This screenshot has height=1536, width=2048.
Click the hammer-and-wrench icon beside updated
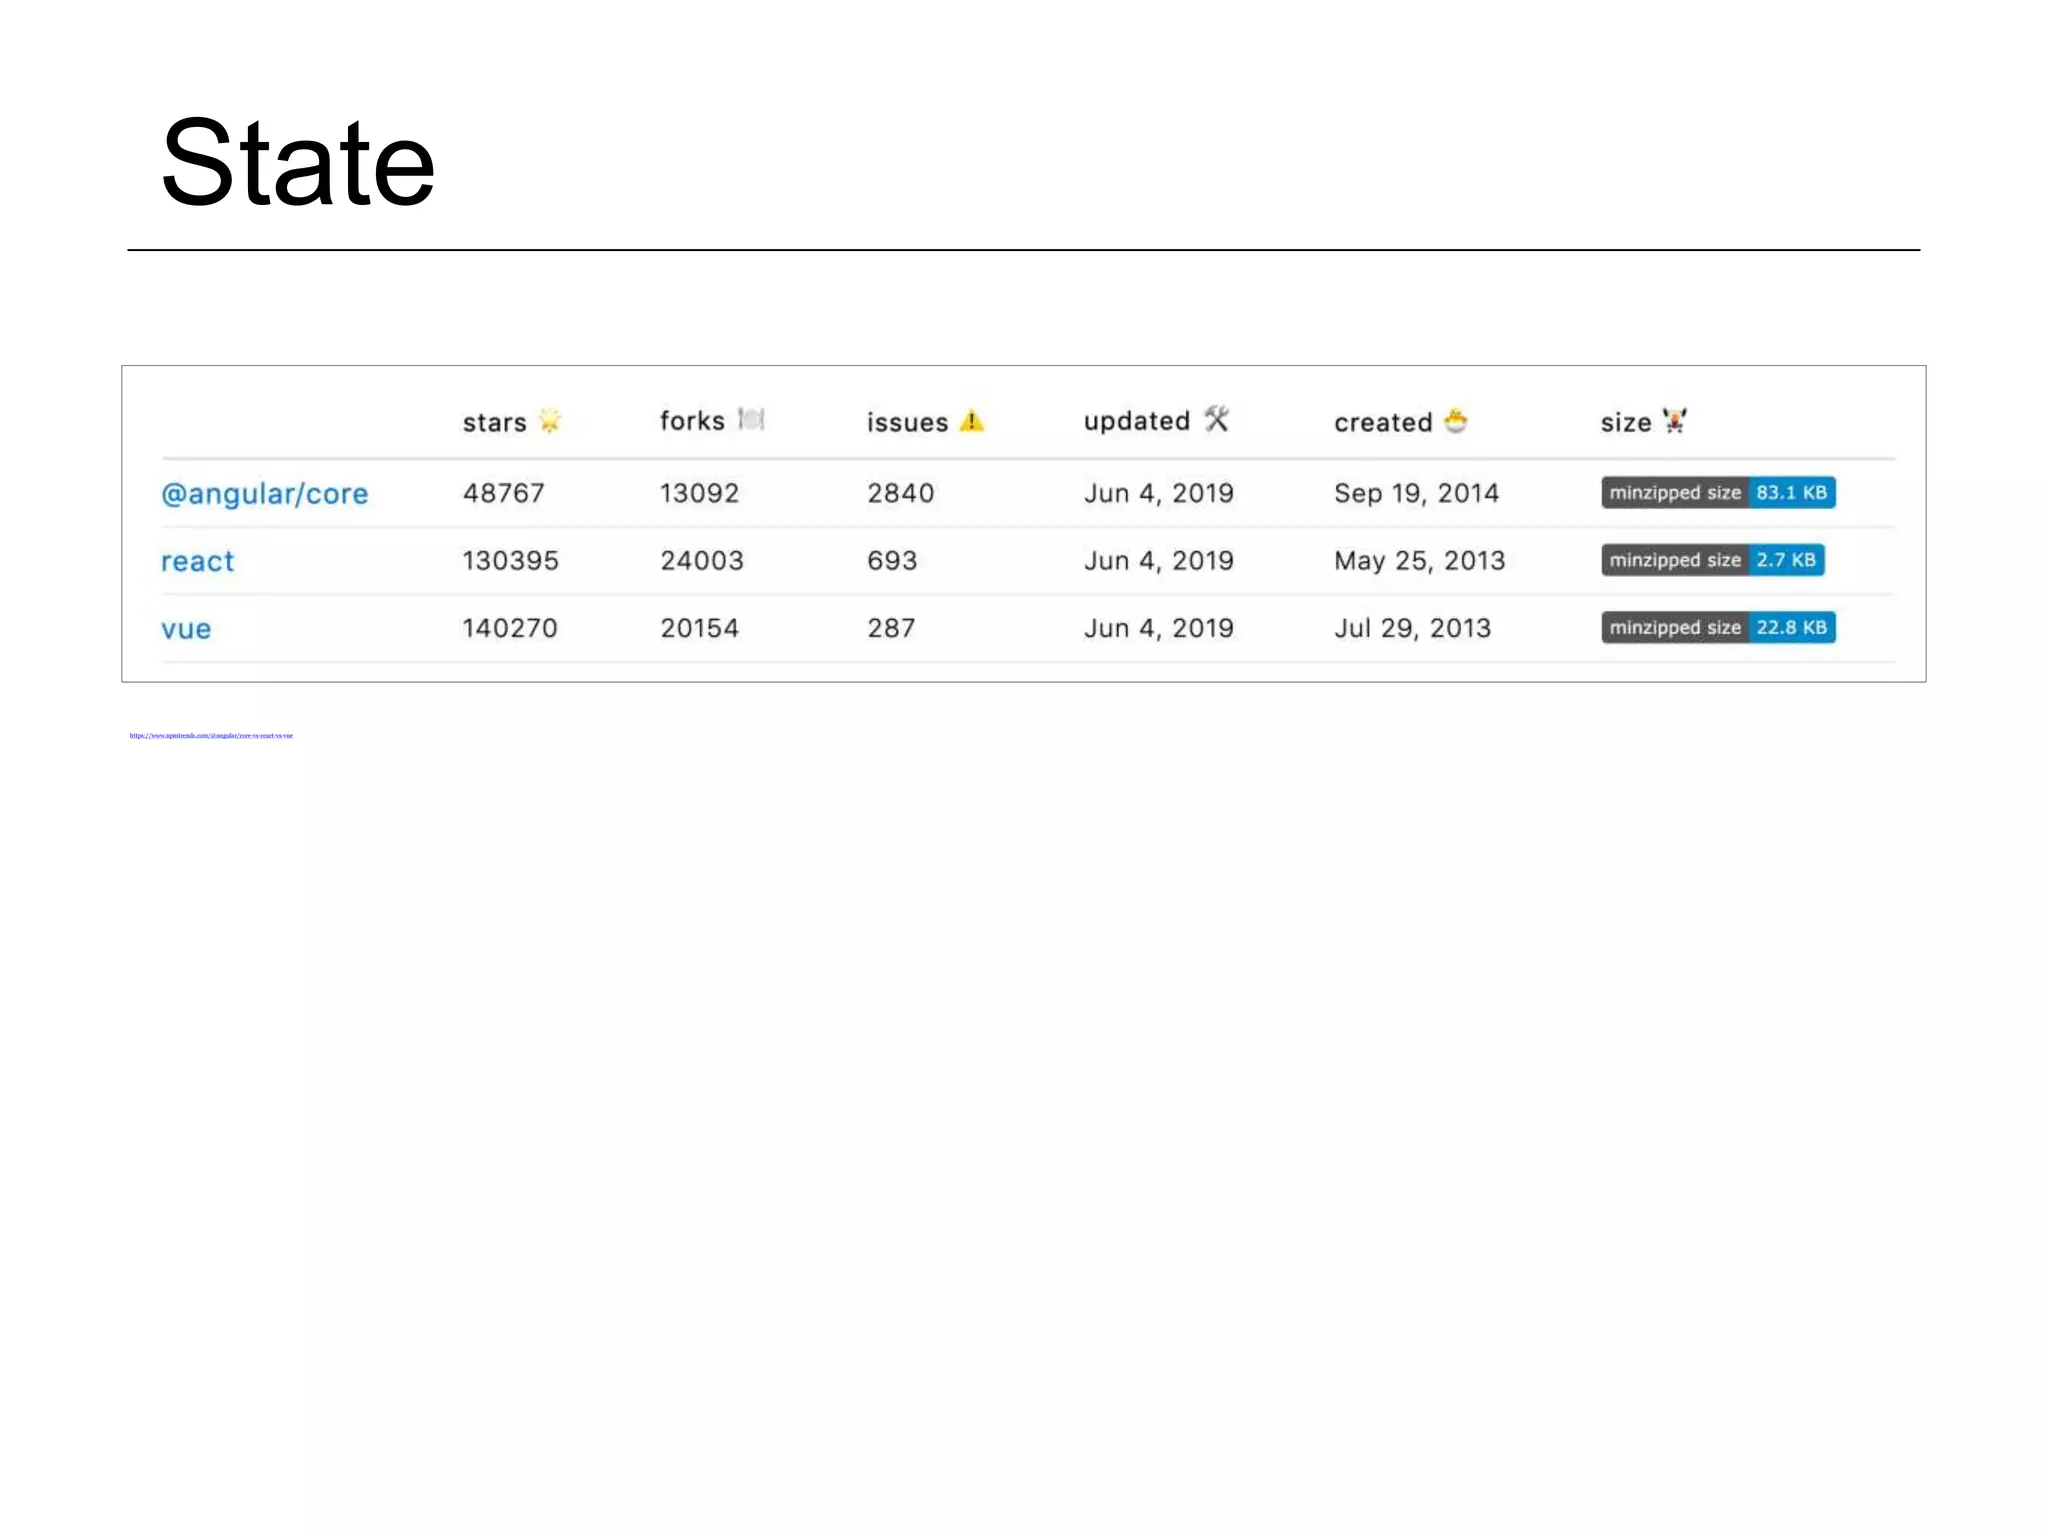[x=1216, y=419]
